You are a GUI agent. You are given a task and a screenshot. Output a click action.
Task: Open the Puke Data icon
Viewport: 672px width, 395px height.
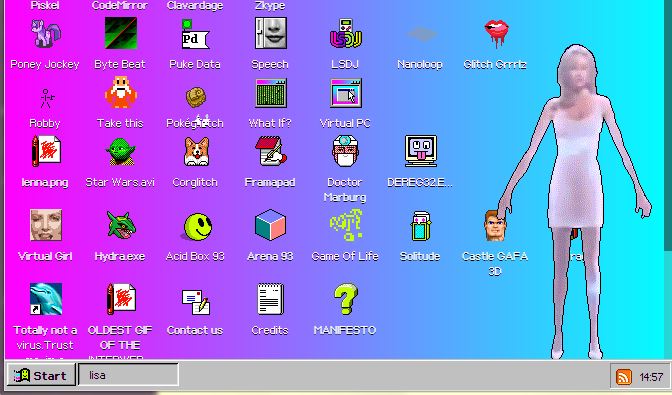[x=195, y=33]
